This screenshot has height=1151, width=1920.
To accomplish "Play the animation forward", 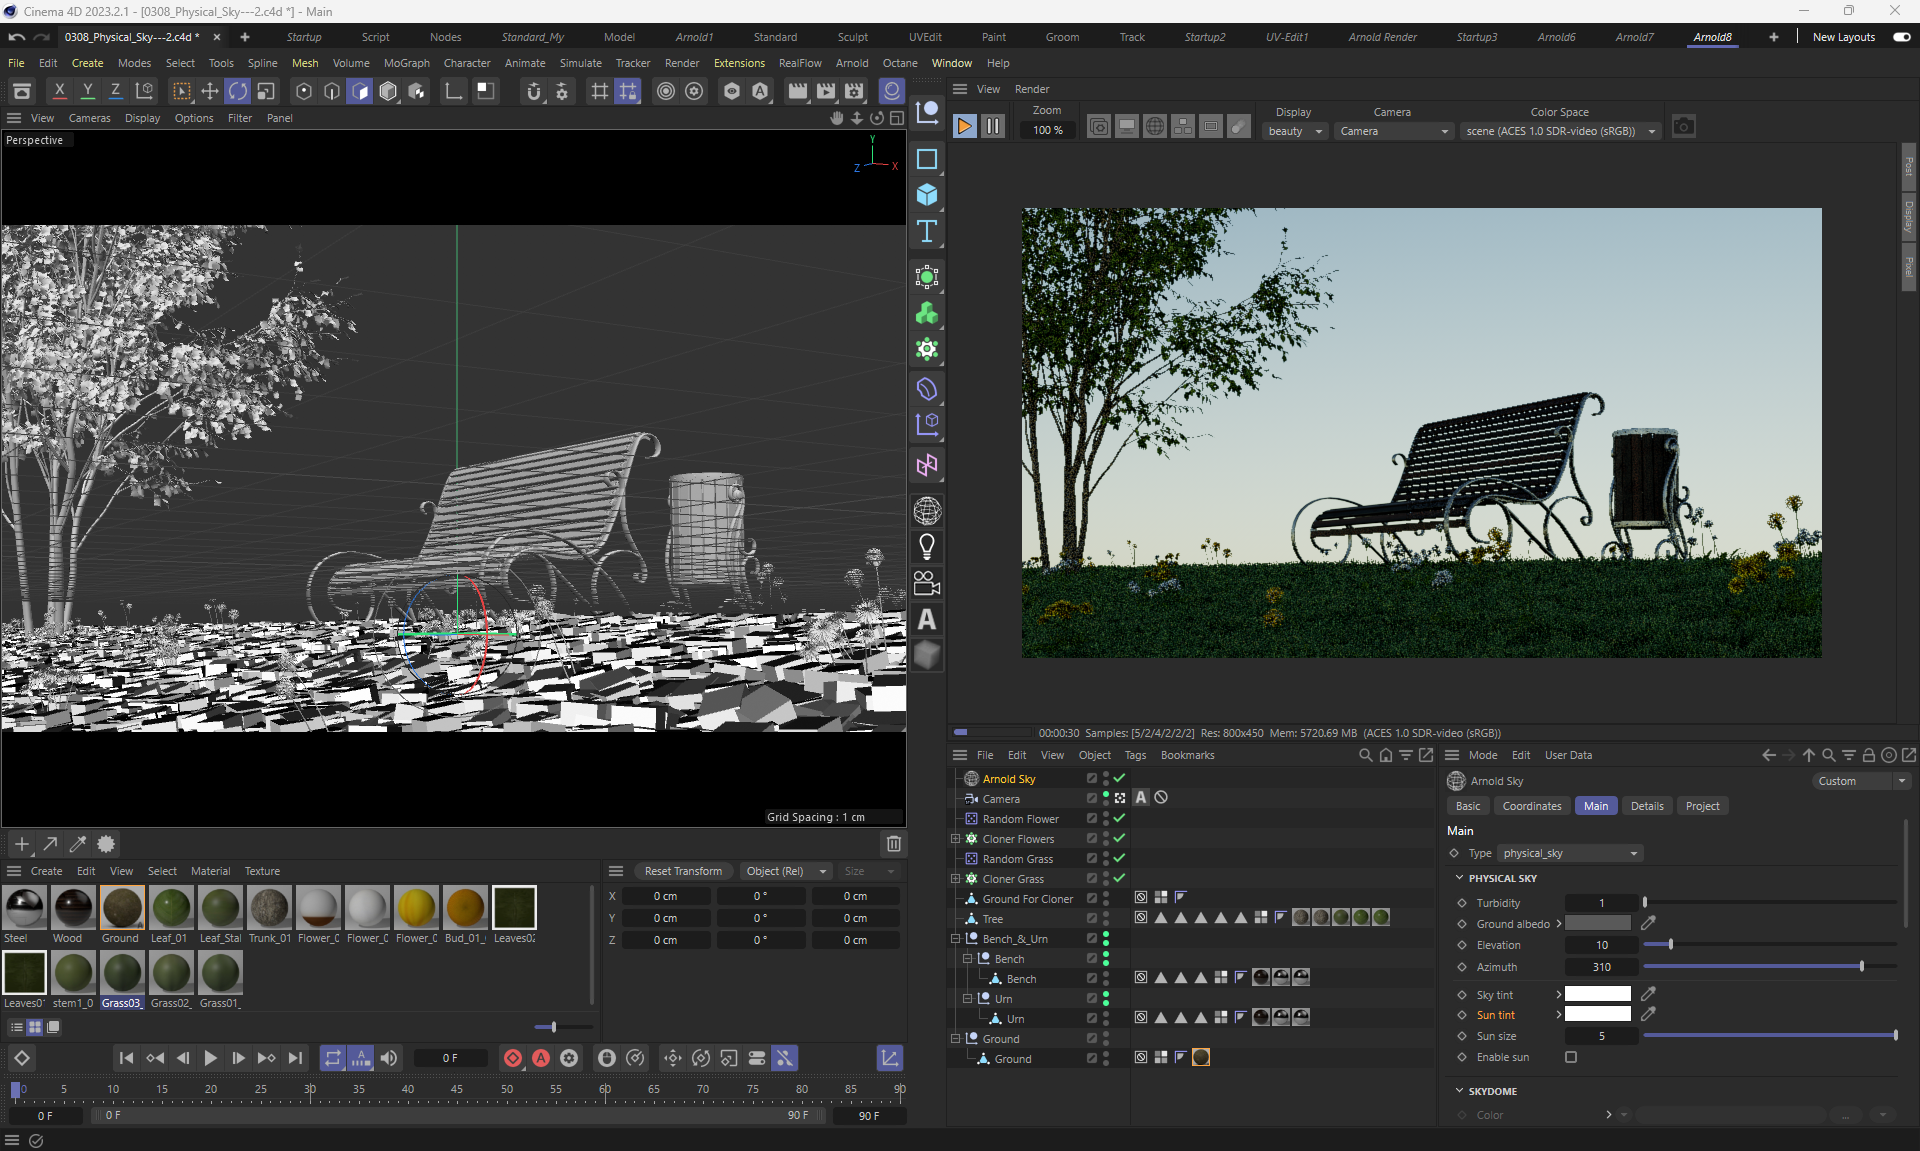I will click(x=210, y=1058).
